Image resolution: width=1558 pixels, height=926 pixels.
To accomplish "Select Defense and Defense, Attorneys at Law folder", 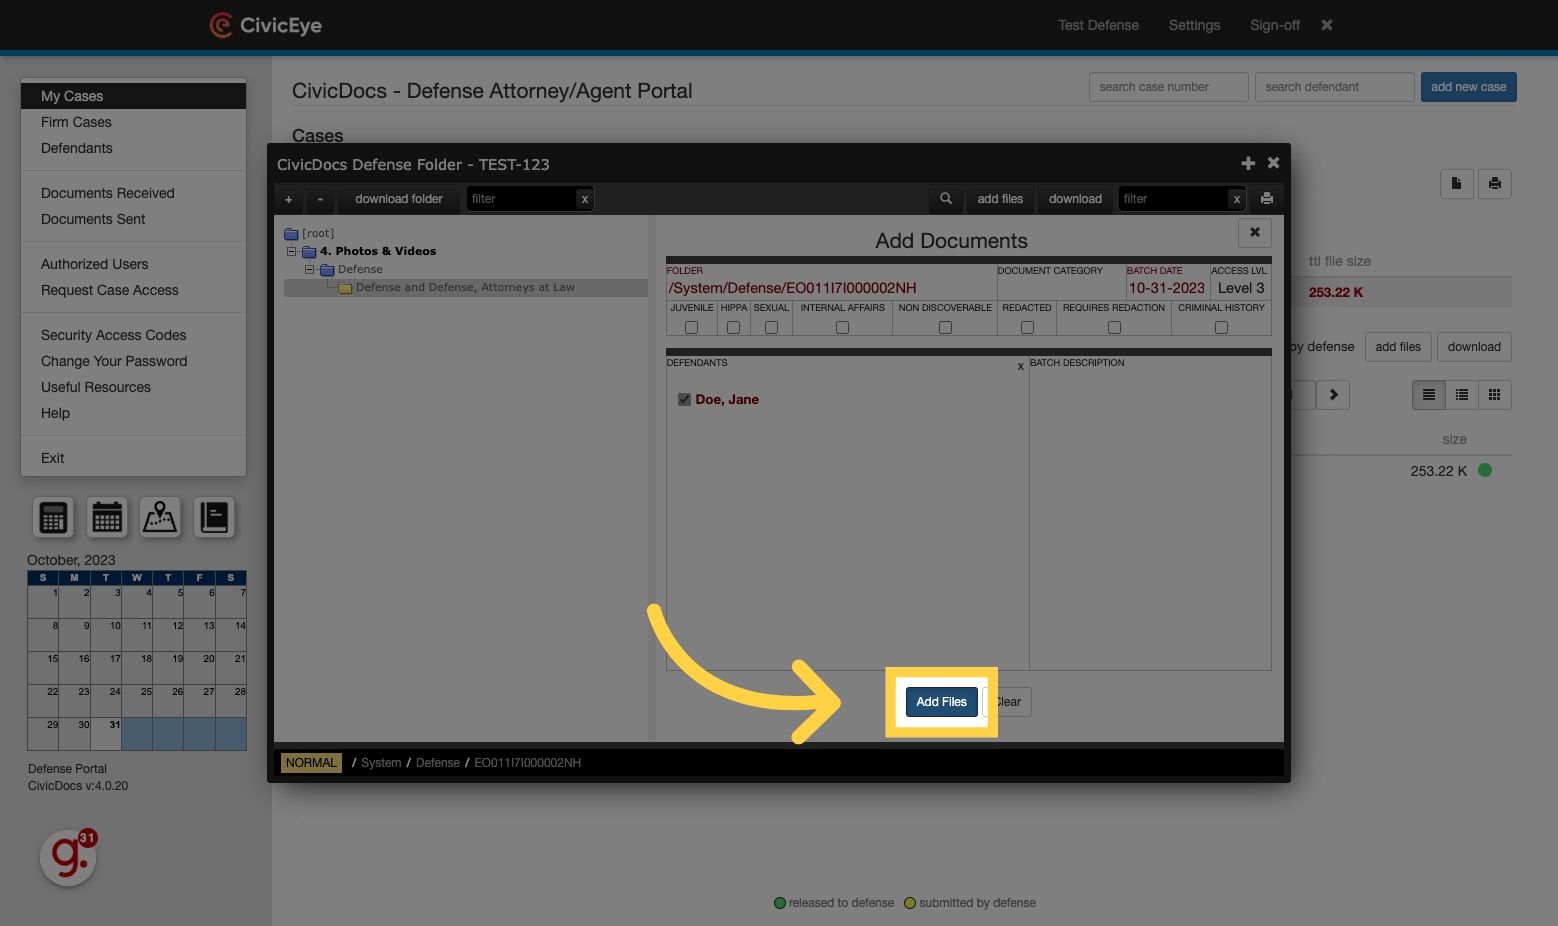I will [x=465, y=288].
